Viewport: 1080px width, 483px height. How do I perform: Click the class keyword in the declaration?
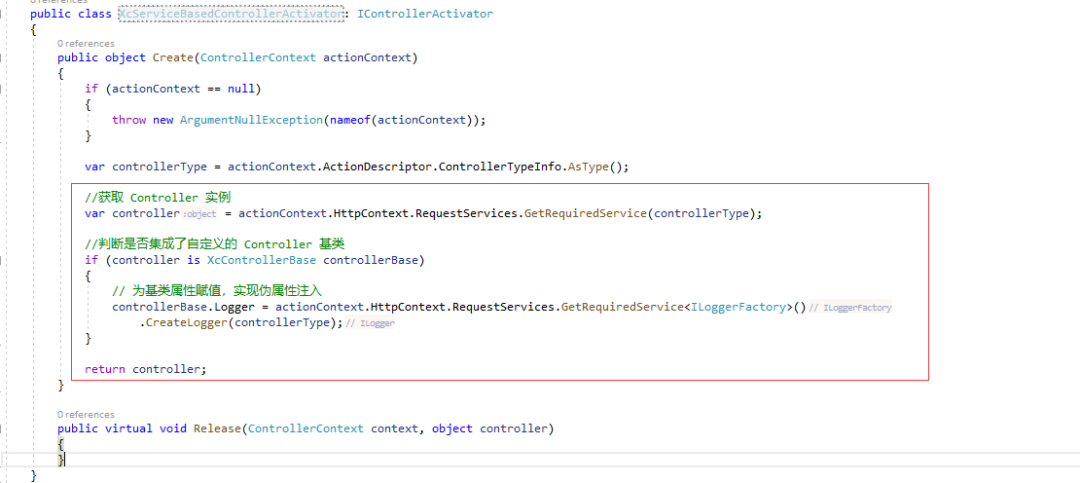(x=95, y=14)
